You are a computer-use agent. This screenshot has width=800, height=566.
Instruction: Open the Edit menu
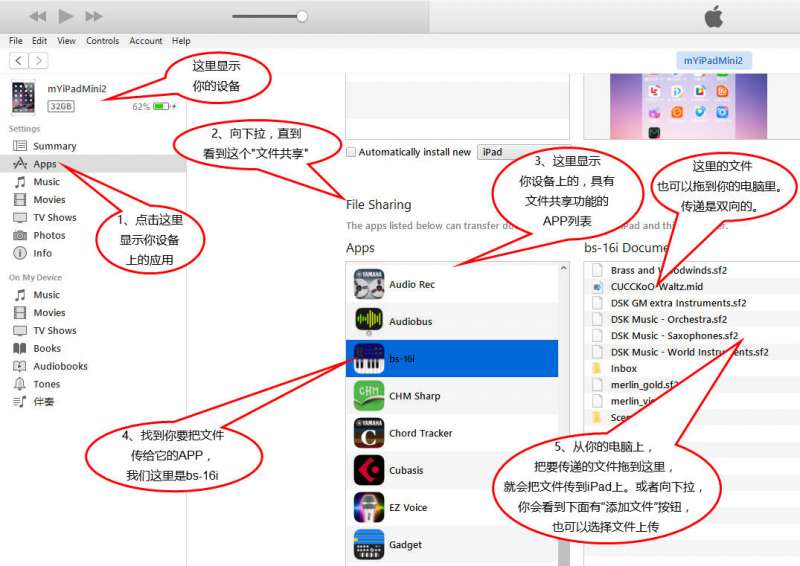39,41
